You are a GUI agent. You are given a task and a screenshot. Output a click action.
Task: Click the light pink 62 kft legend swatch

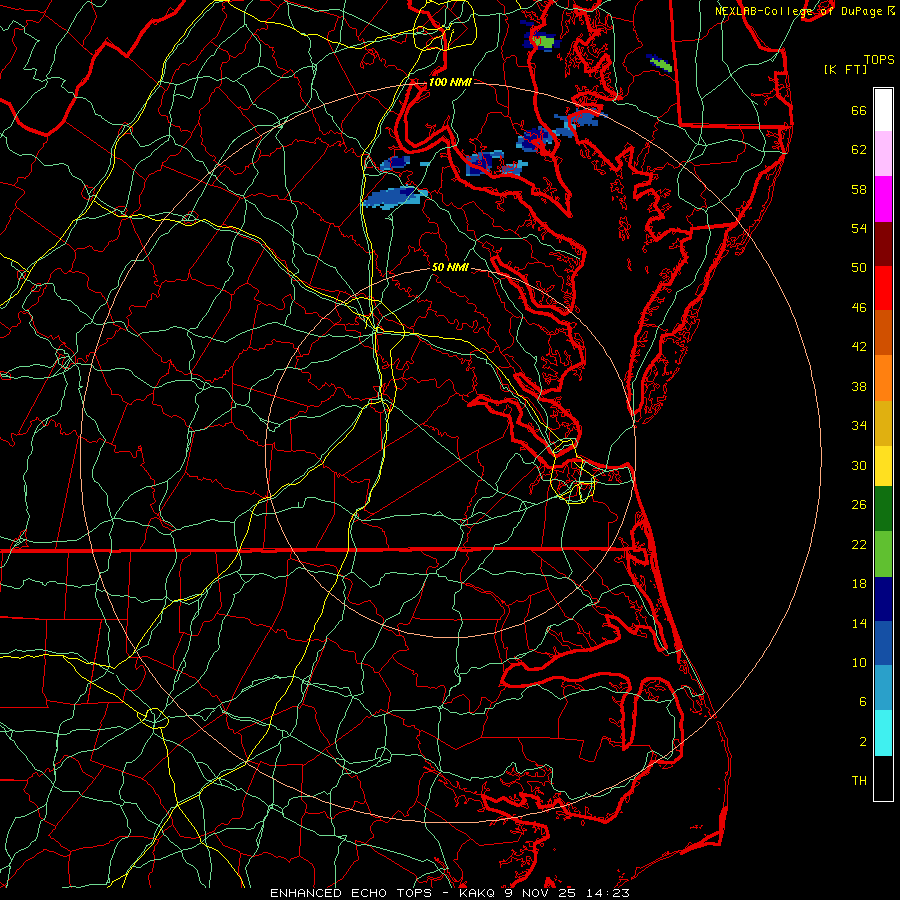tap(883, 154)
